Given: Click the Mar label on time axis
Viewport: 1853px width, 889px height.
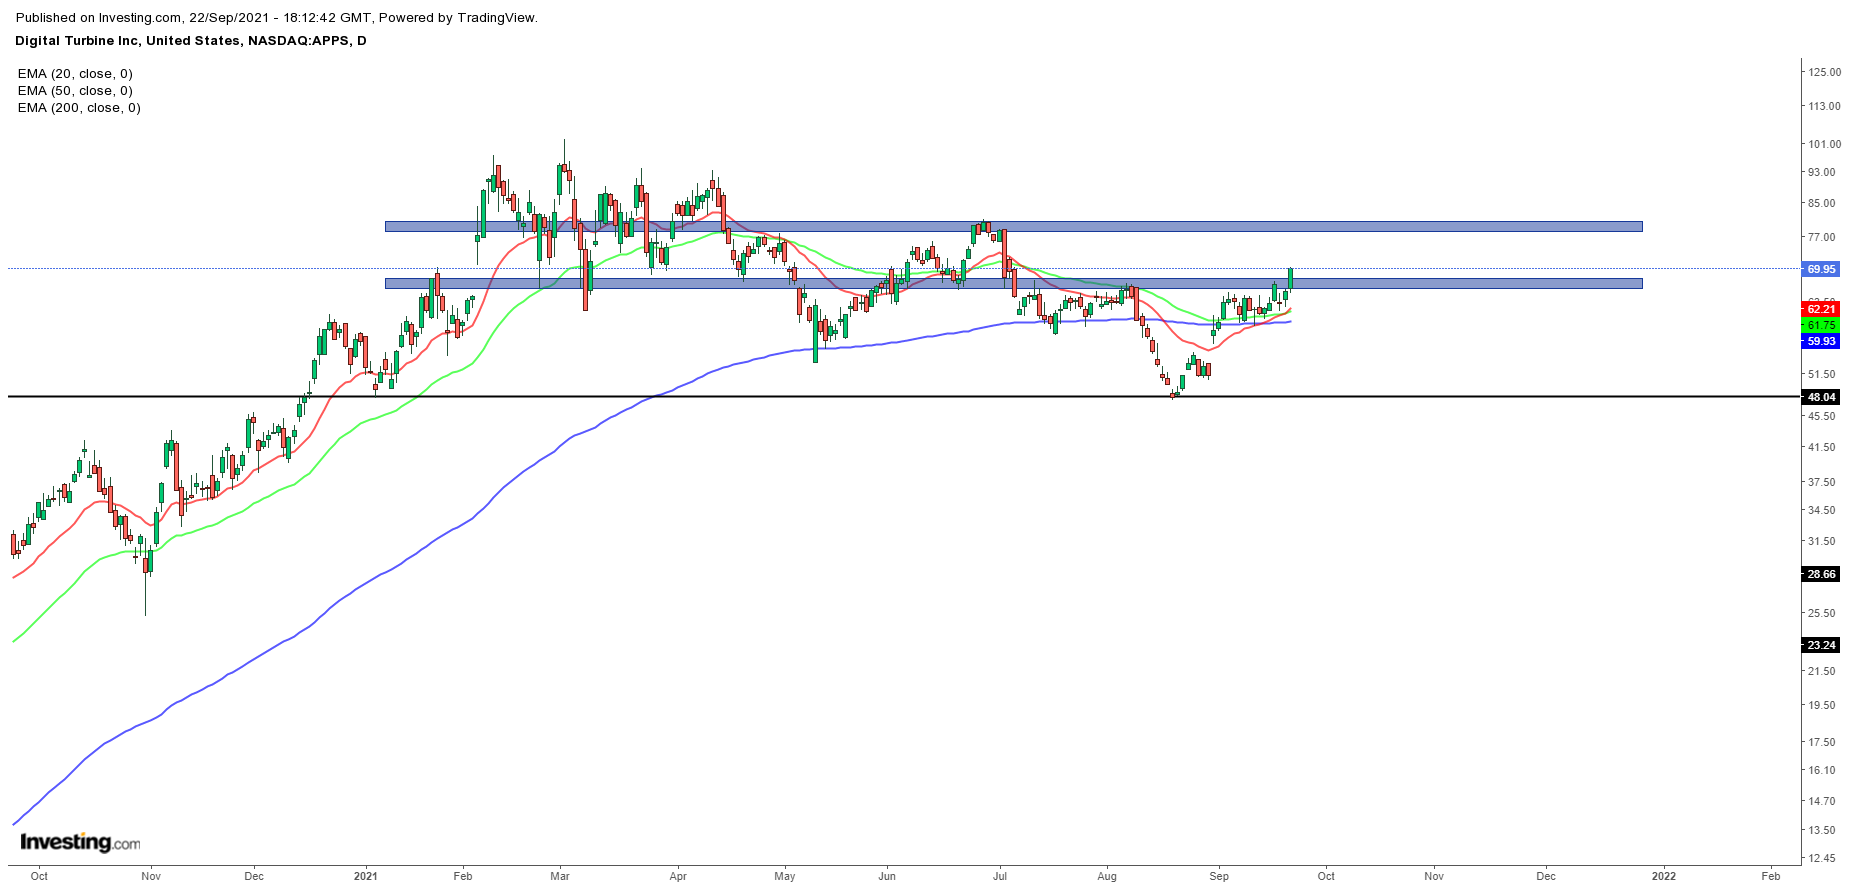Looking at the screenshot, I should click(x=560, y=876).
